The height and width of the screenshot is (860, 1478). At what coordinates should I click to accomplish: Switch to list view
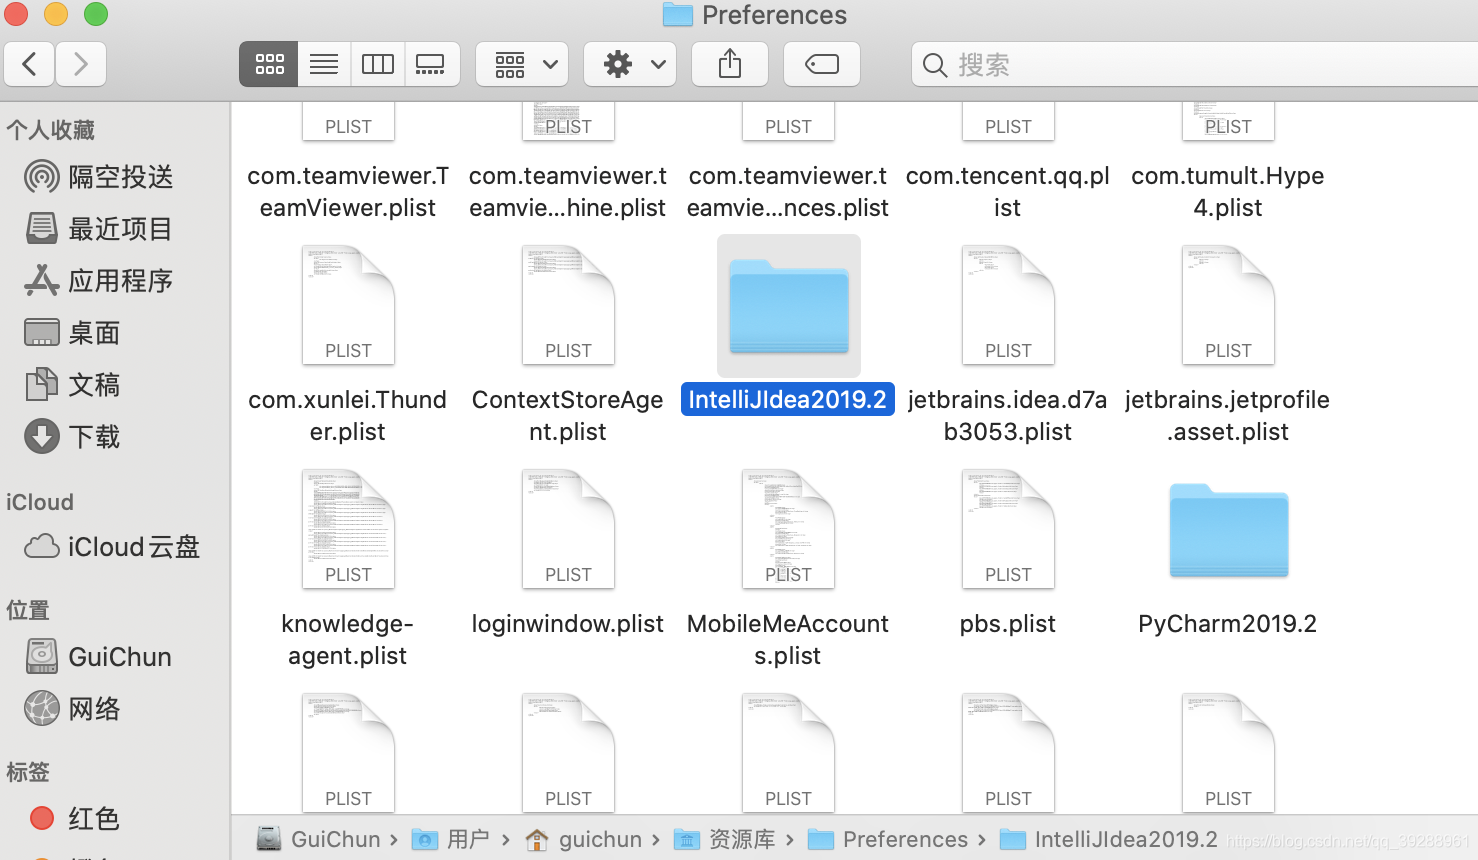pos(324,65)
